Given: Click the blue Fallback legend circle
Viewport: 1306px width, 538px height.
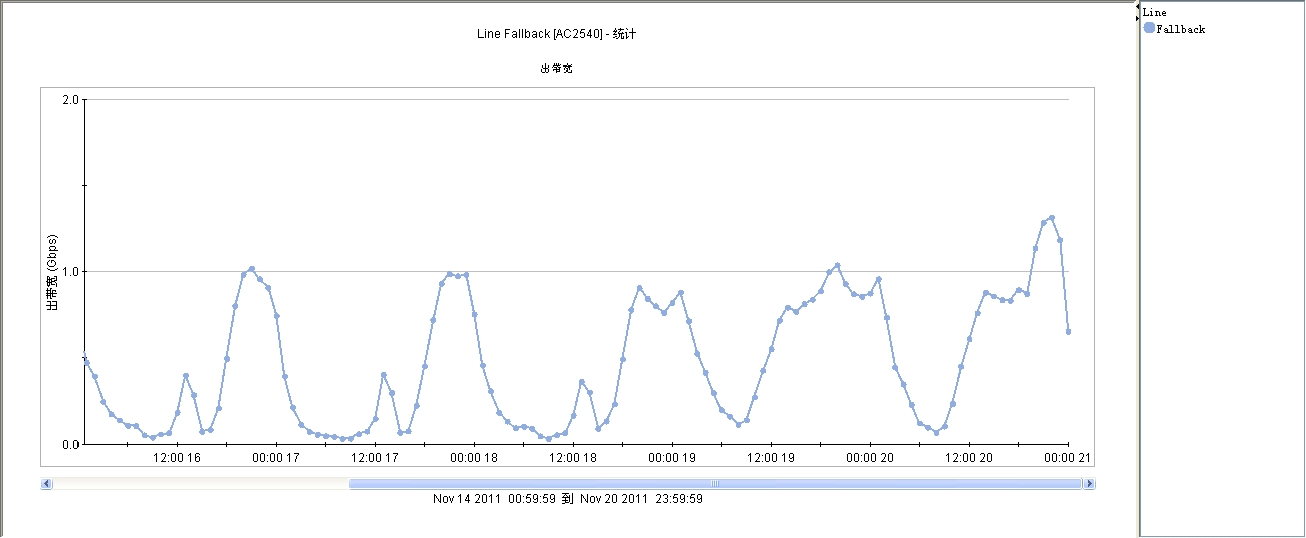Looking at the screenshot, I should [x=1149, y=28].
